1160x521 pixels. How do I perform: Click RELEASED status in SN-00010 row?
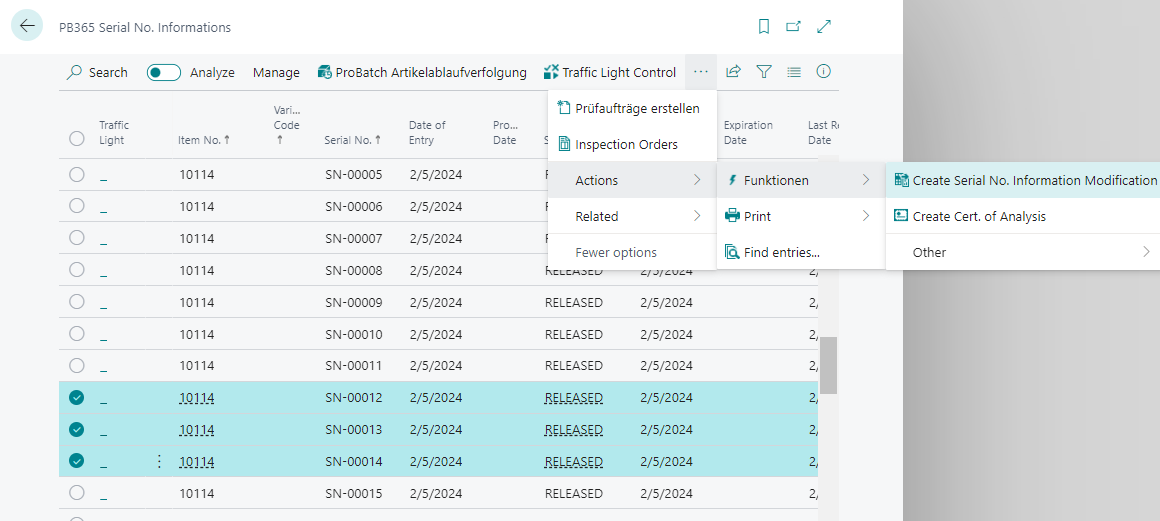[x=573, y=335]
